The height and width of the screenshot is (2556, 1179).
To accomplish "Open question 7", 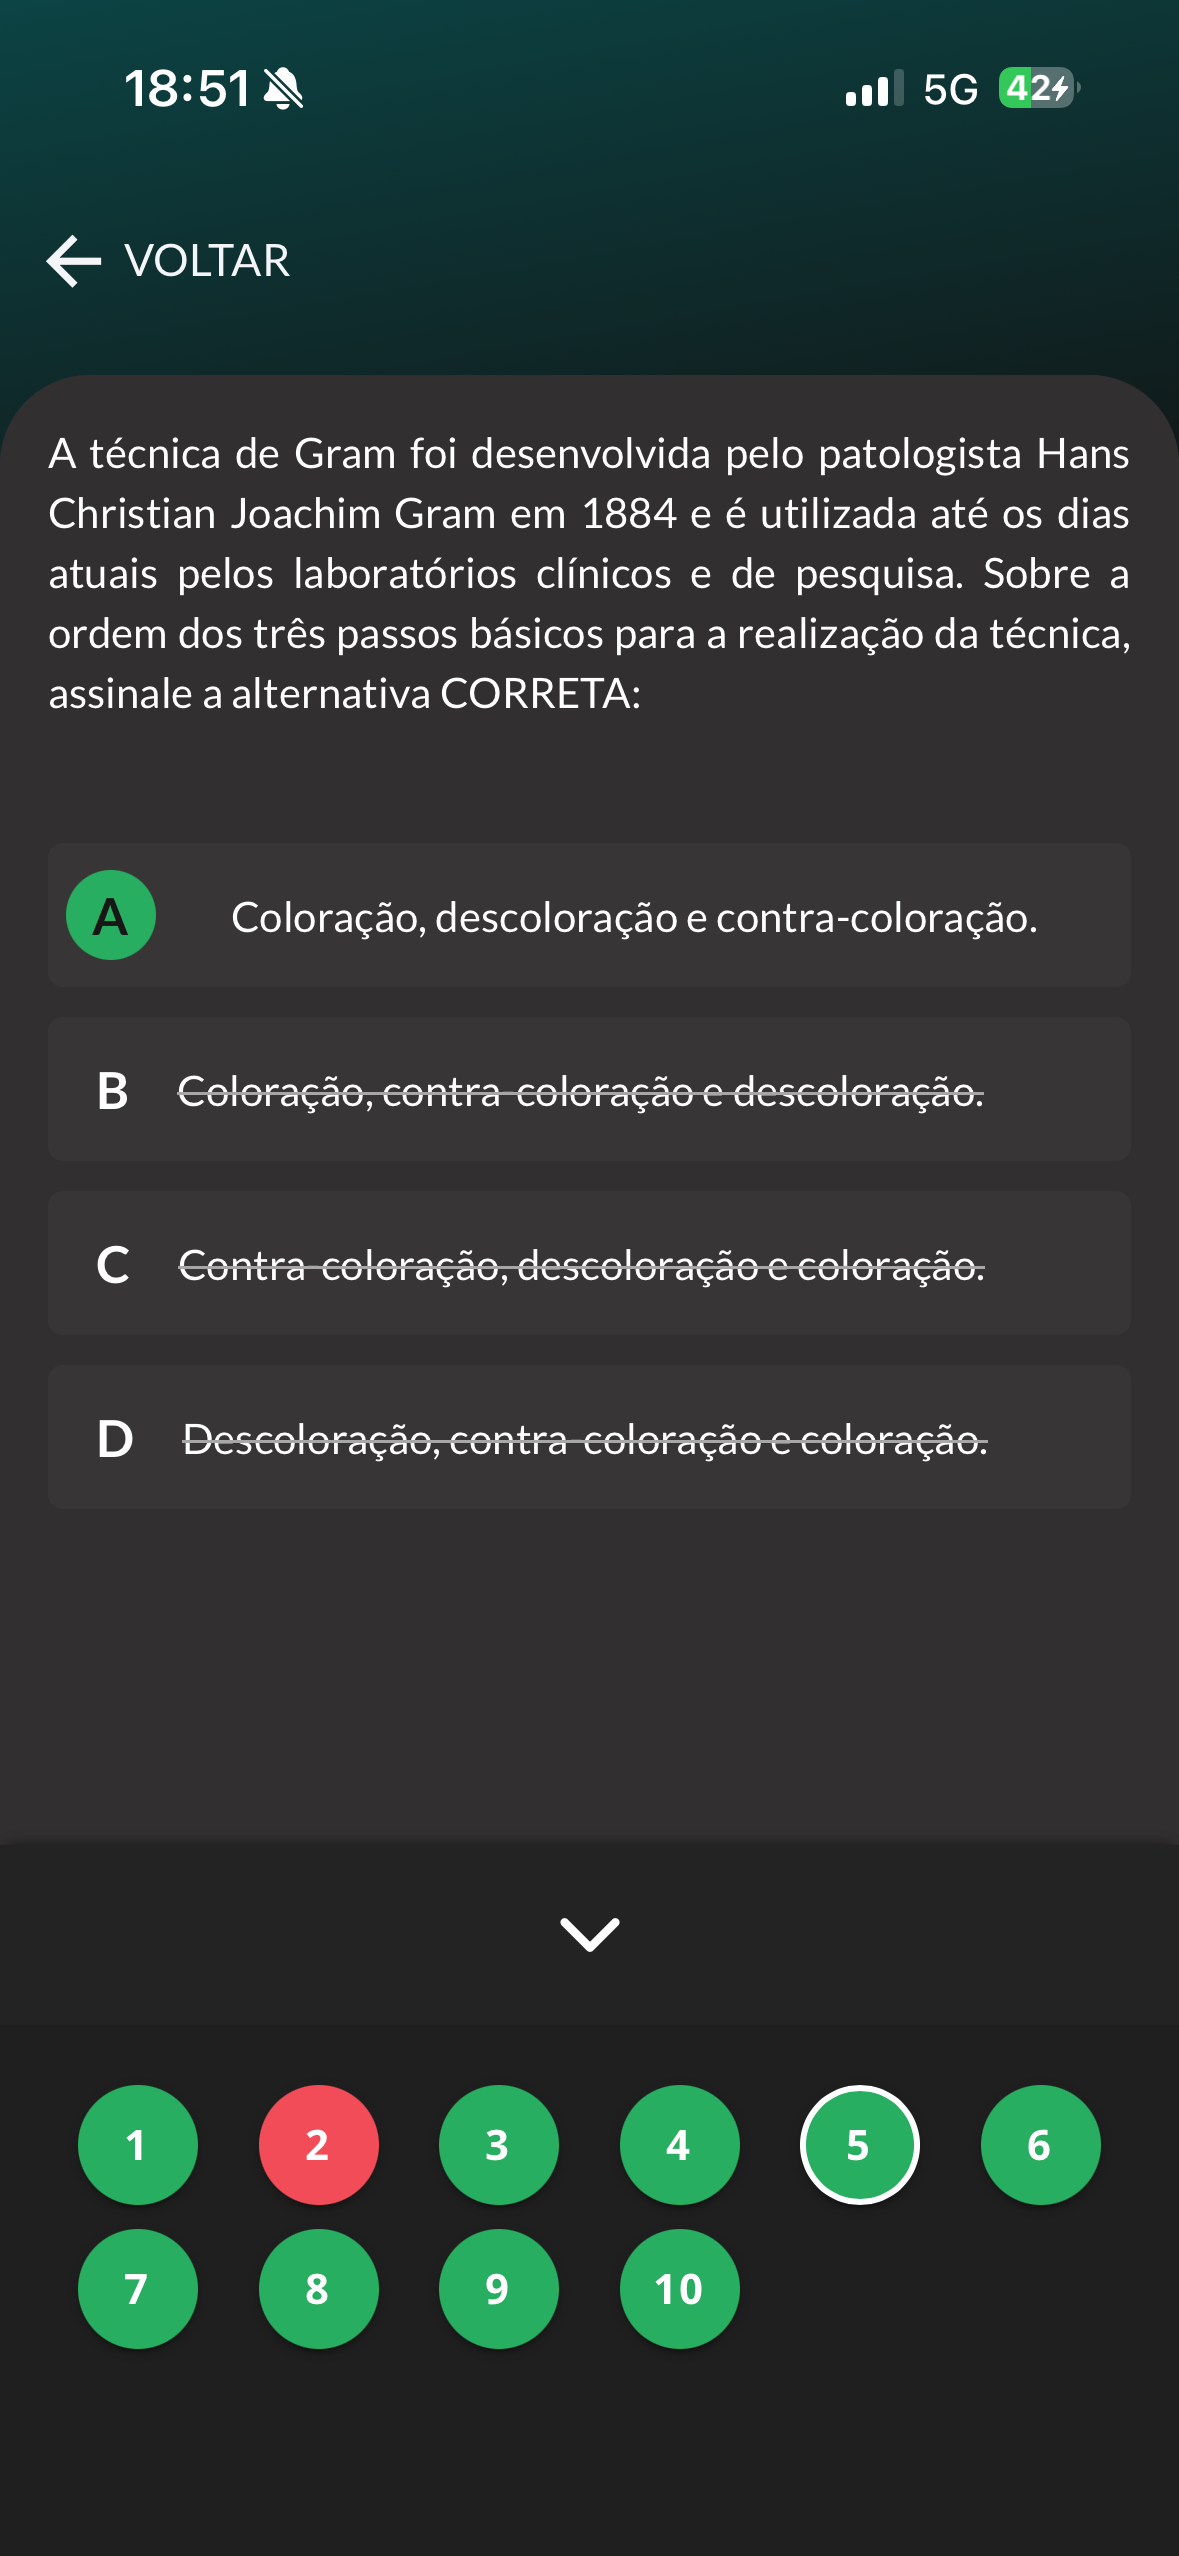I will click(x=138, y=2288).
